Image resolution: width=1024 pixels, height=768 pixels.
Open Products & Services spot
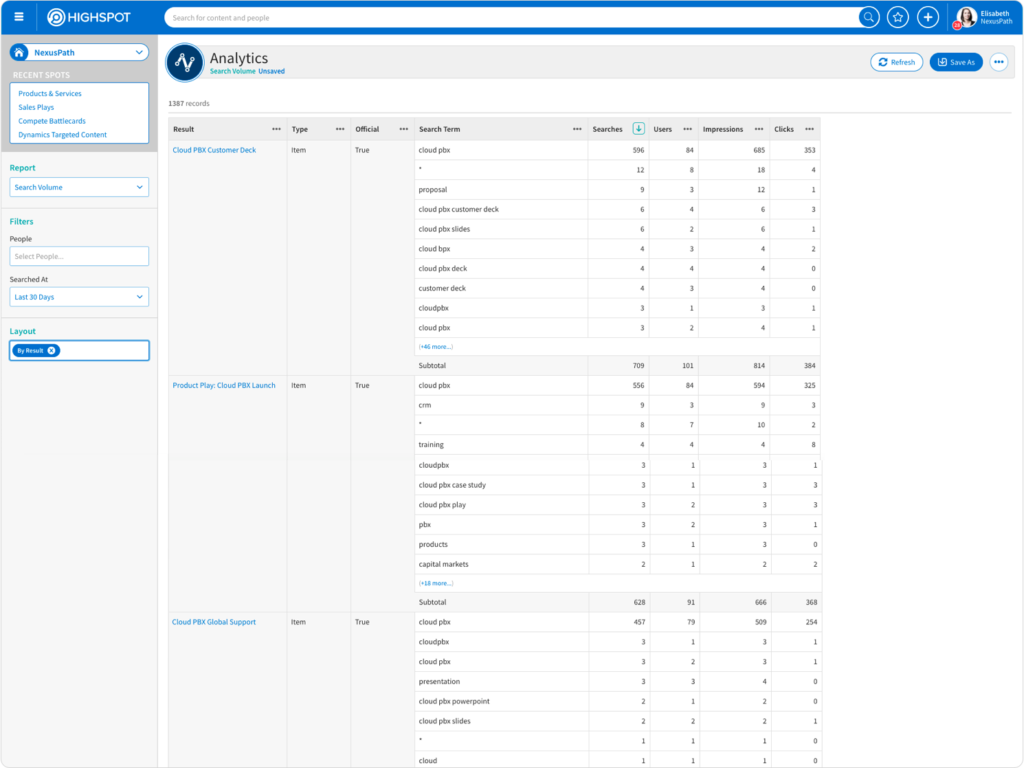[50, 93]
